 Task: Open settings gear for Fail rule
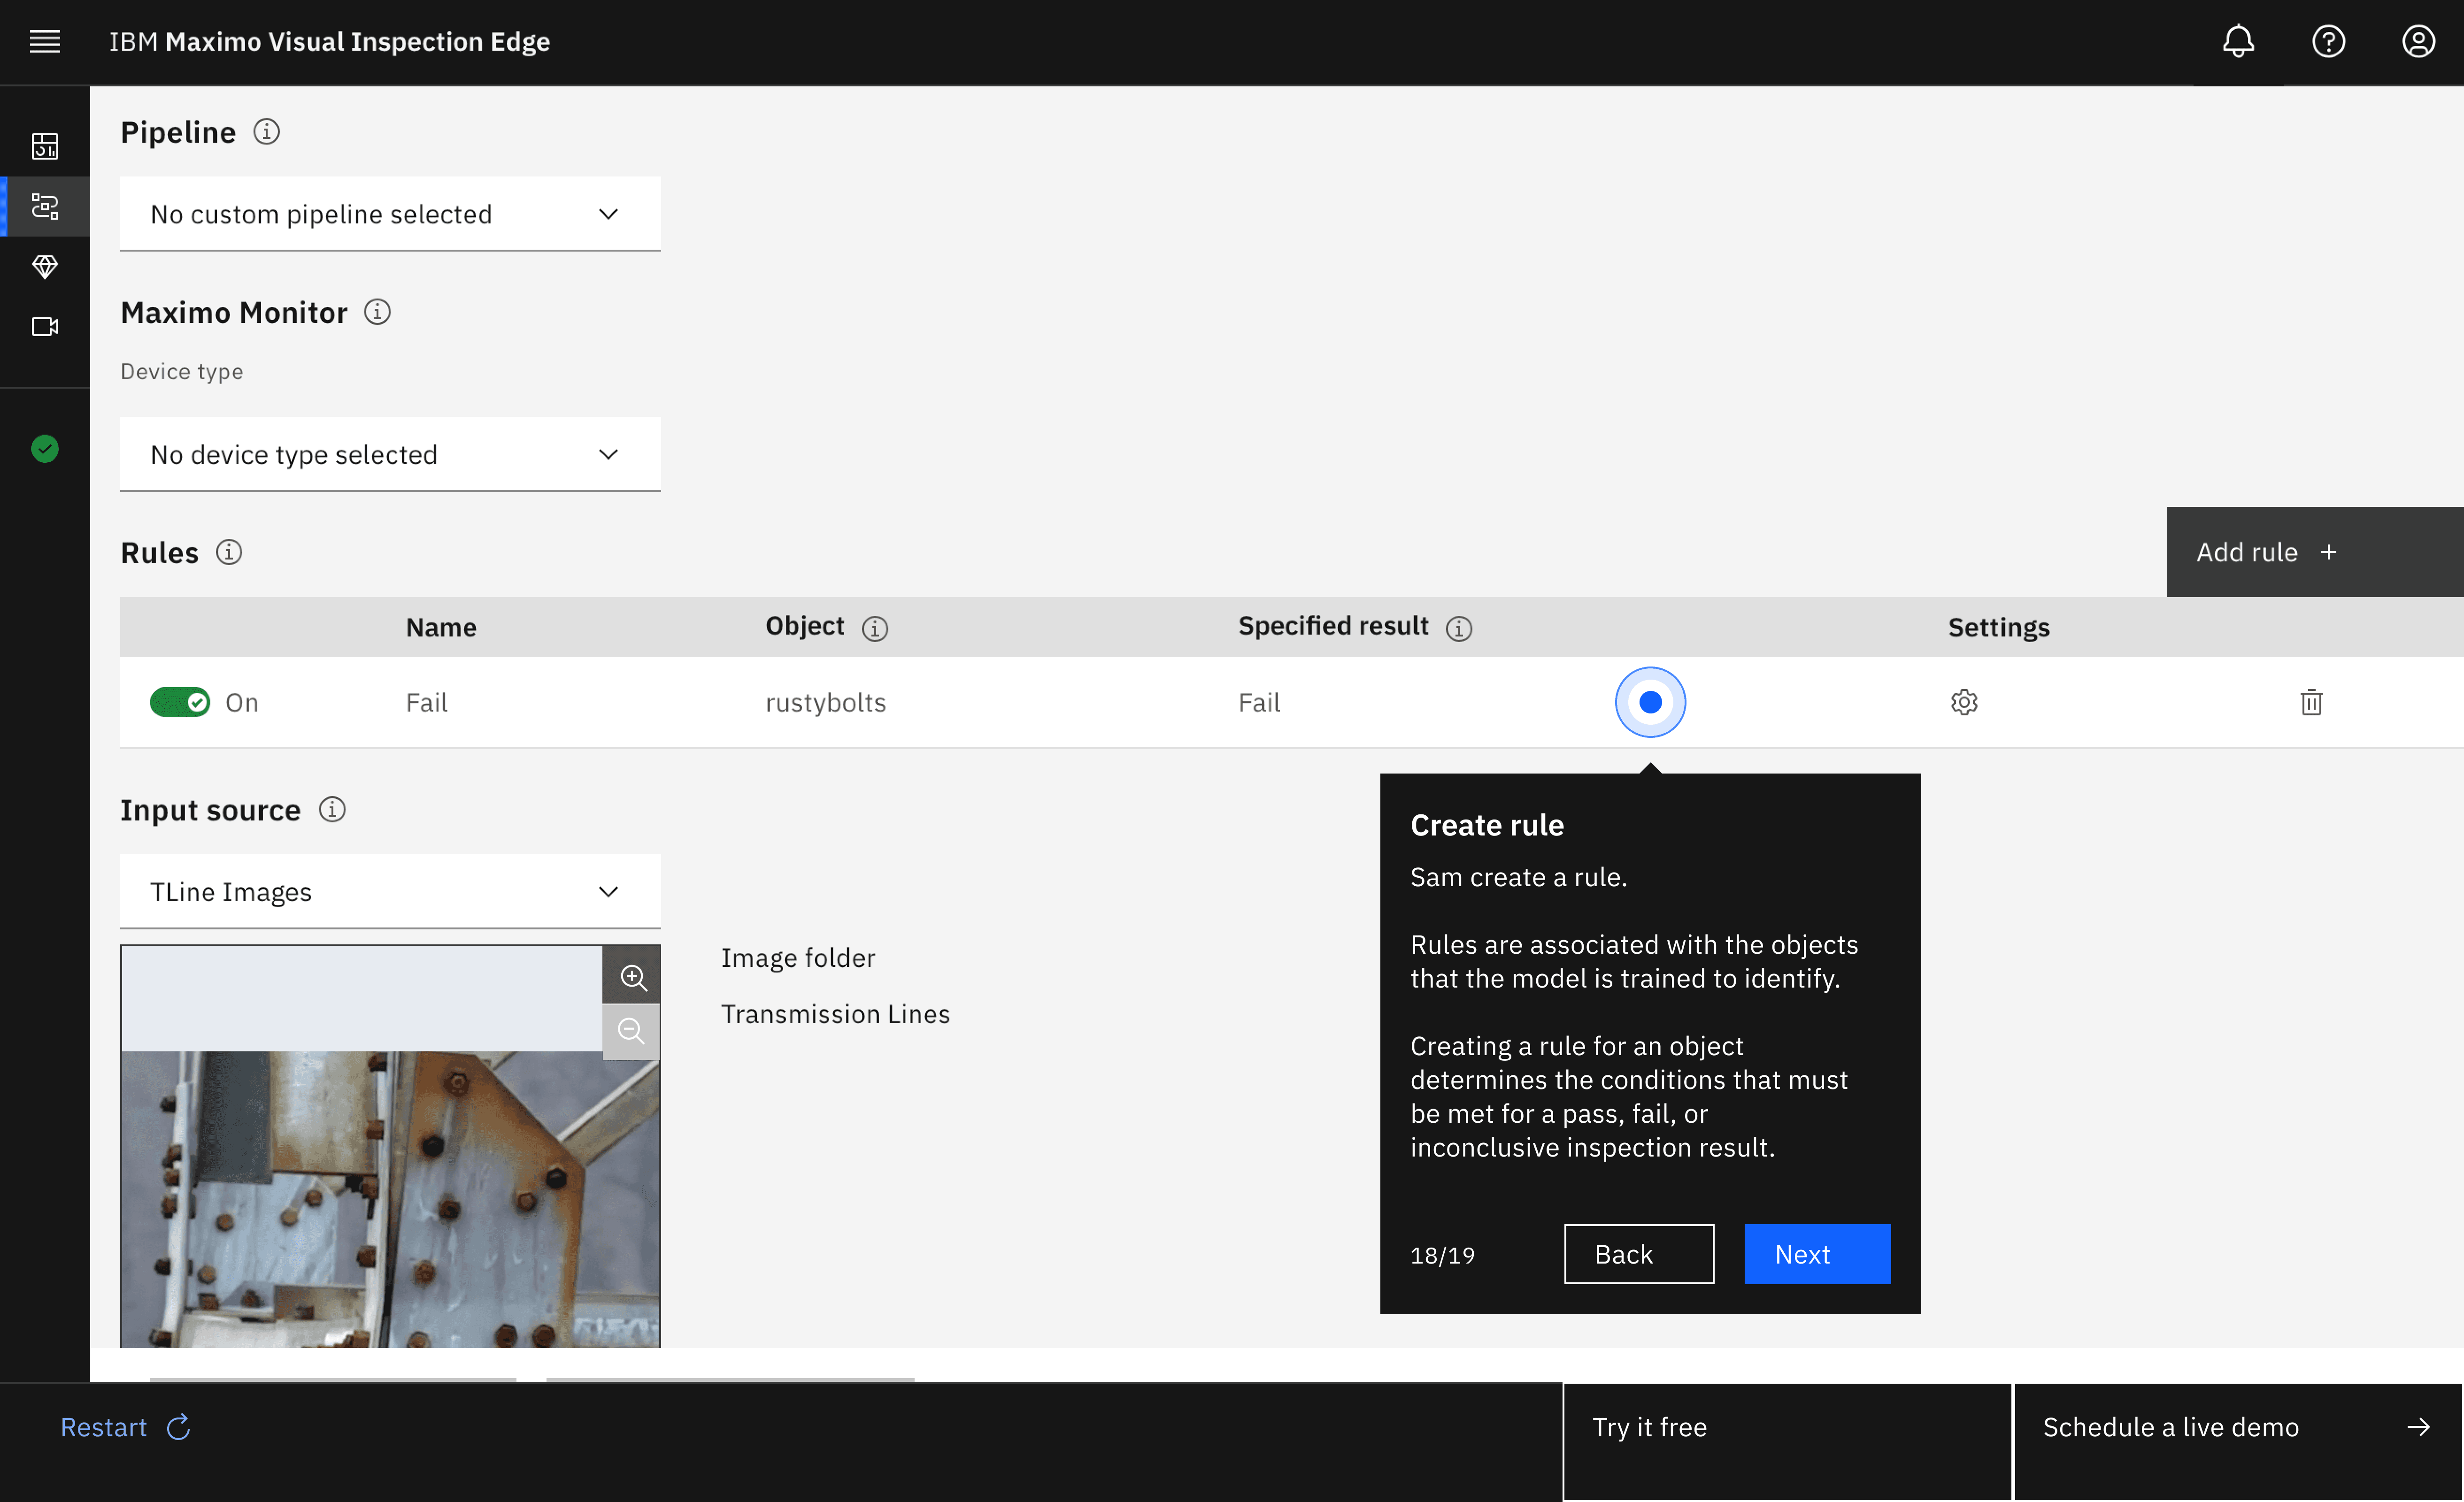click(x=1964, y=702)
